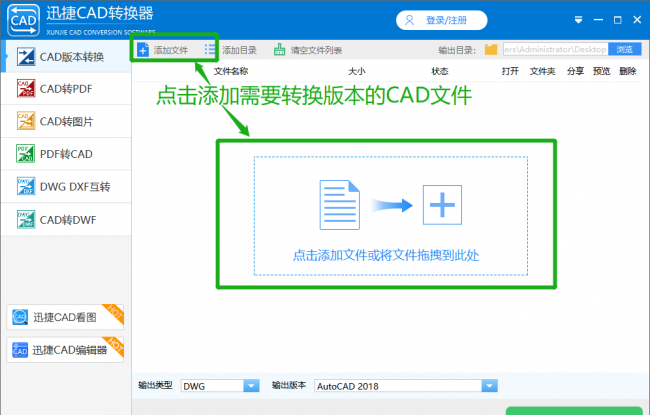Click the 添加目录 list icon
Screen dimensions: 650x415
[210, 50]
